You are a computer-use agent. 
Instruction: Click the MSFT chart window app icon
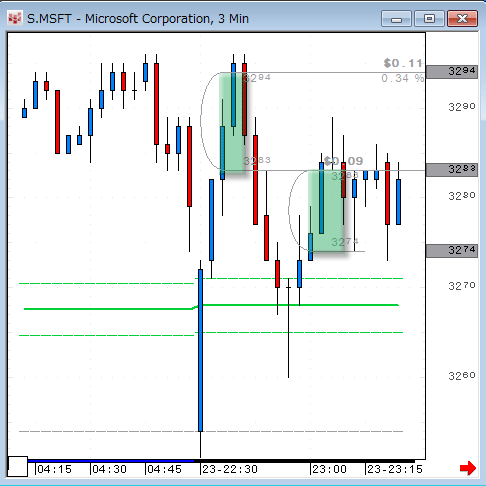coord(15,19)
